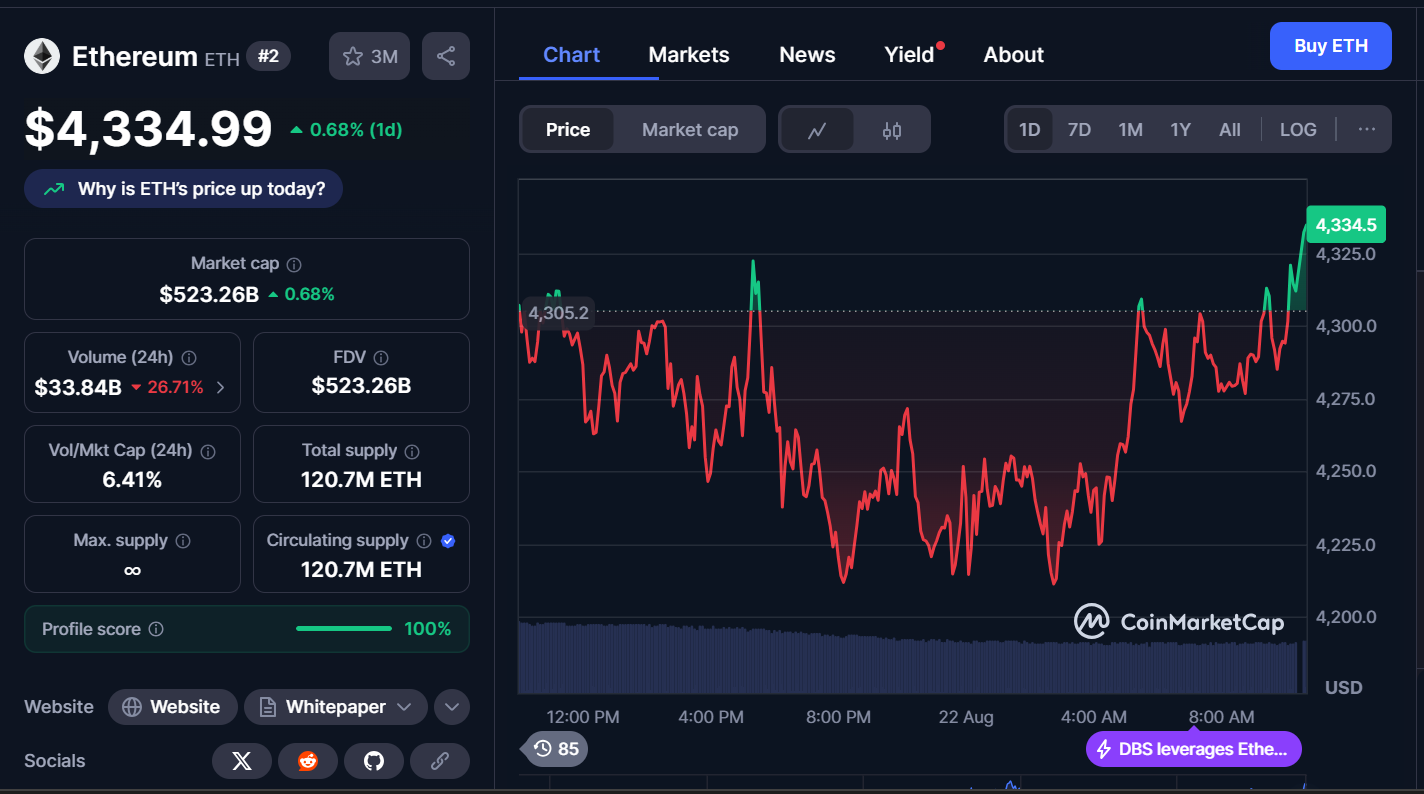Click the star watchlist 3M button
The height and width of the screenshot is (794, 1424).
pyautogui.click(x=369, y=56)
